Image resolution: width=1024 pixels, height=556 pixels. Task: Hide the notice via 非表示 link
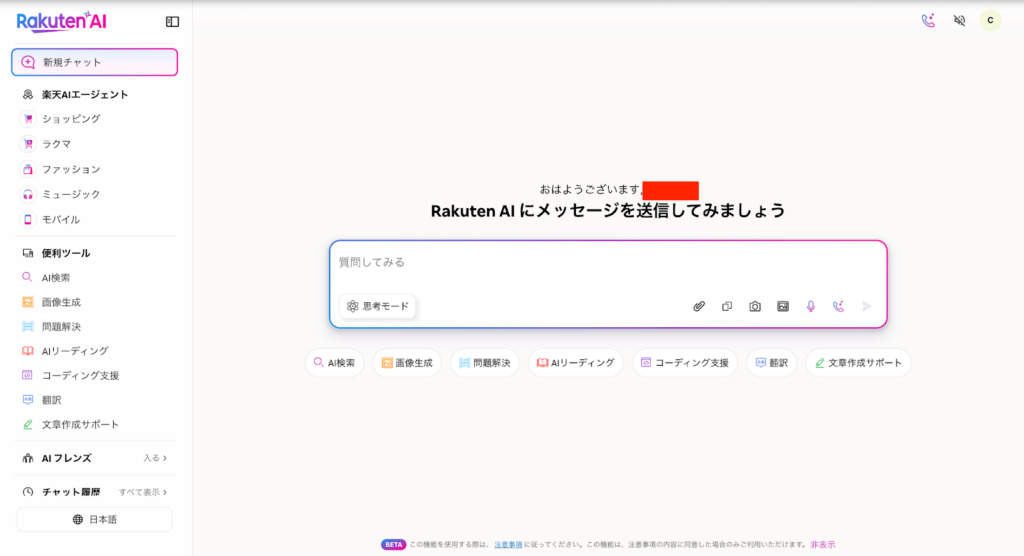pos(823,544)
